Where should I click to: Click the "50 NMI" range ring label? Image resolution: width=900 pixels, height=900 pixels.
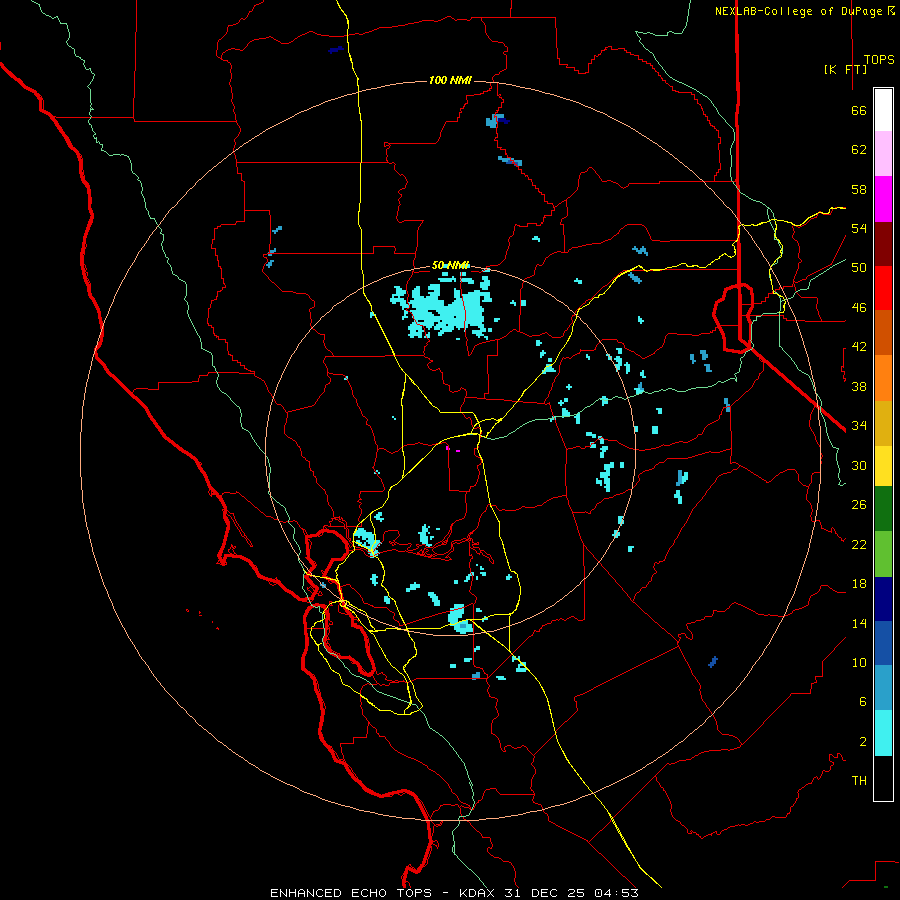pos(450,265)
